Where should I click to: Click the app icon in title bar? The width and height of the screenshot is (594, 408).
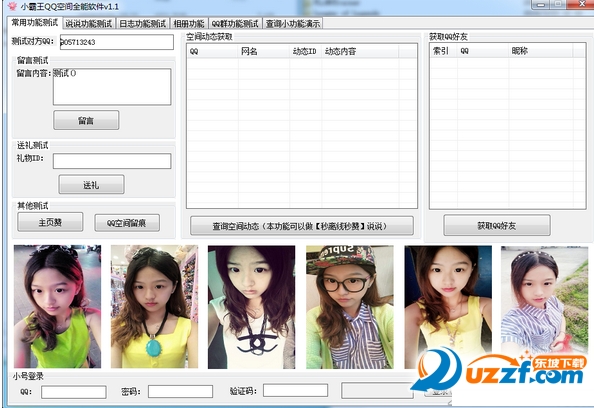pos(12,6)
